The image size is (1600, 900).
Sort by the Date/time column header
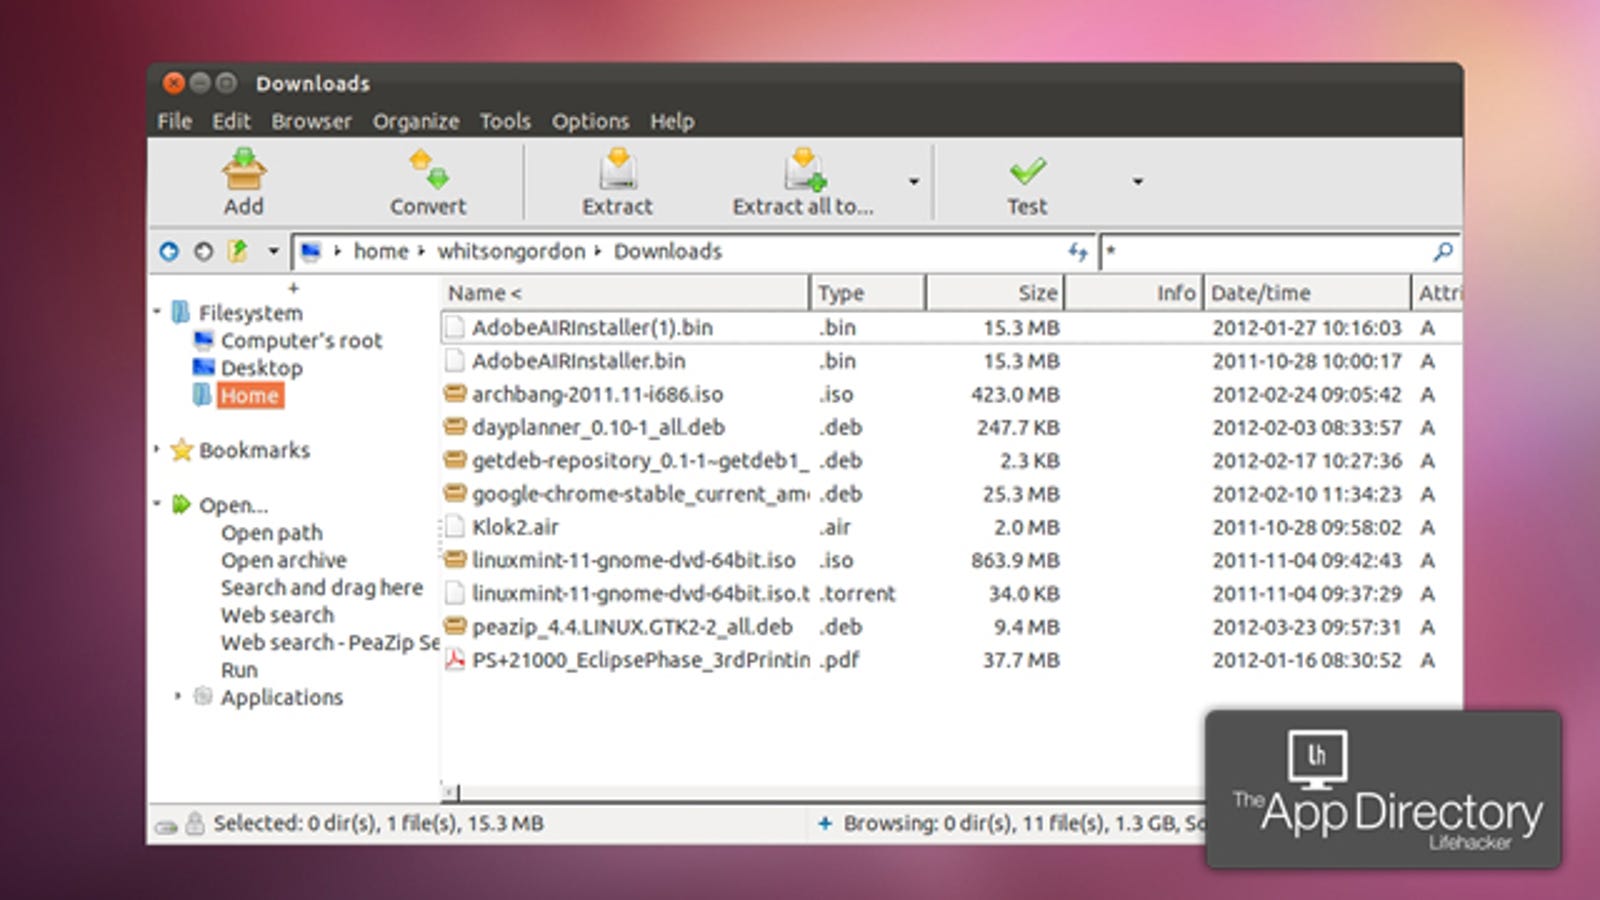tap(1307, 293)
